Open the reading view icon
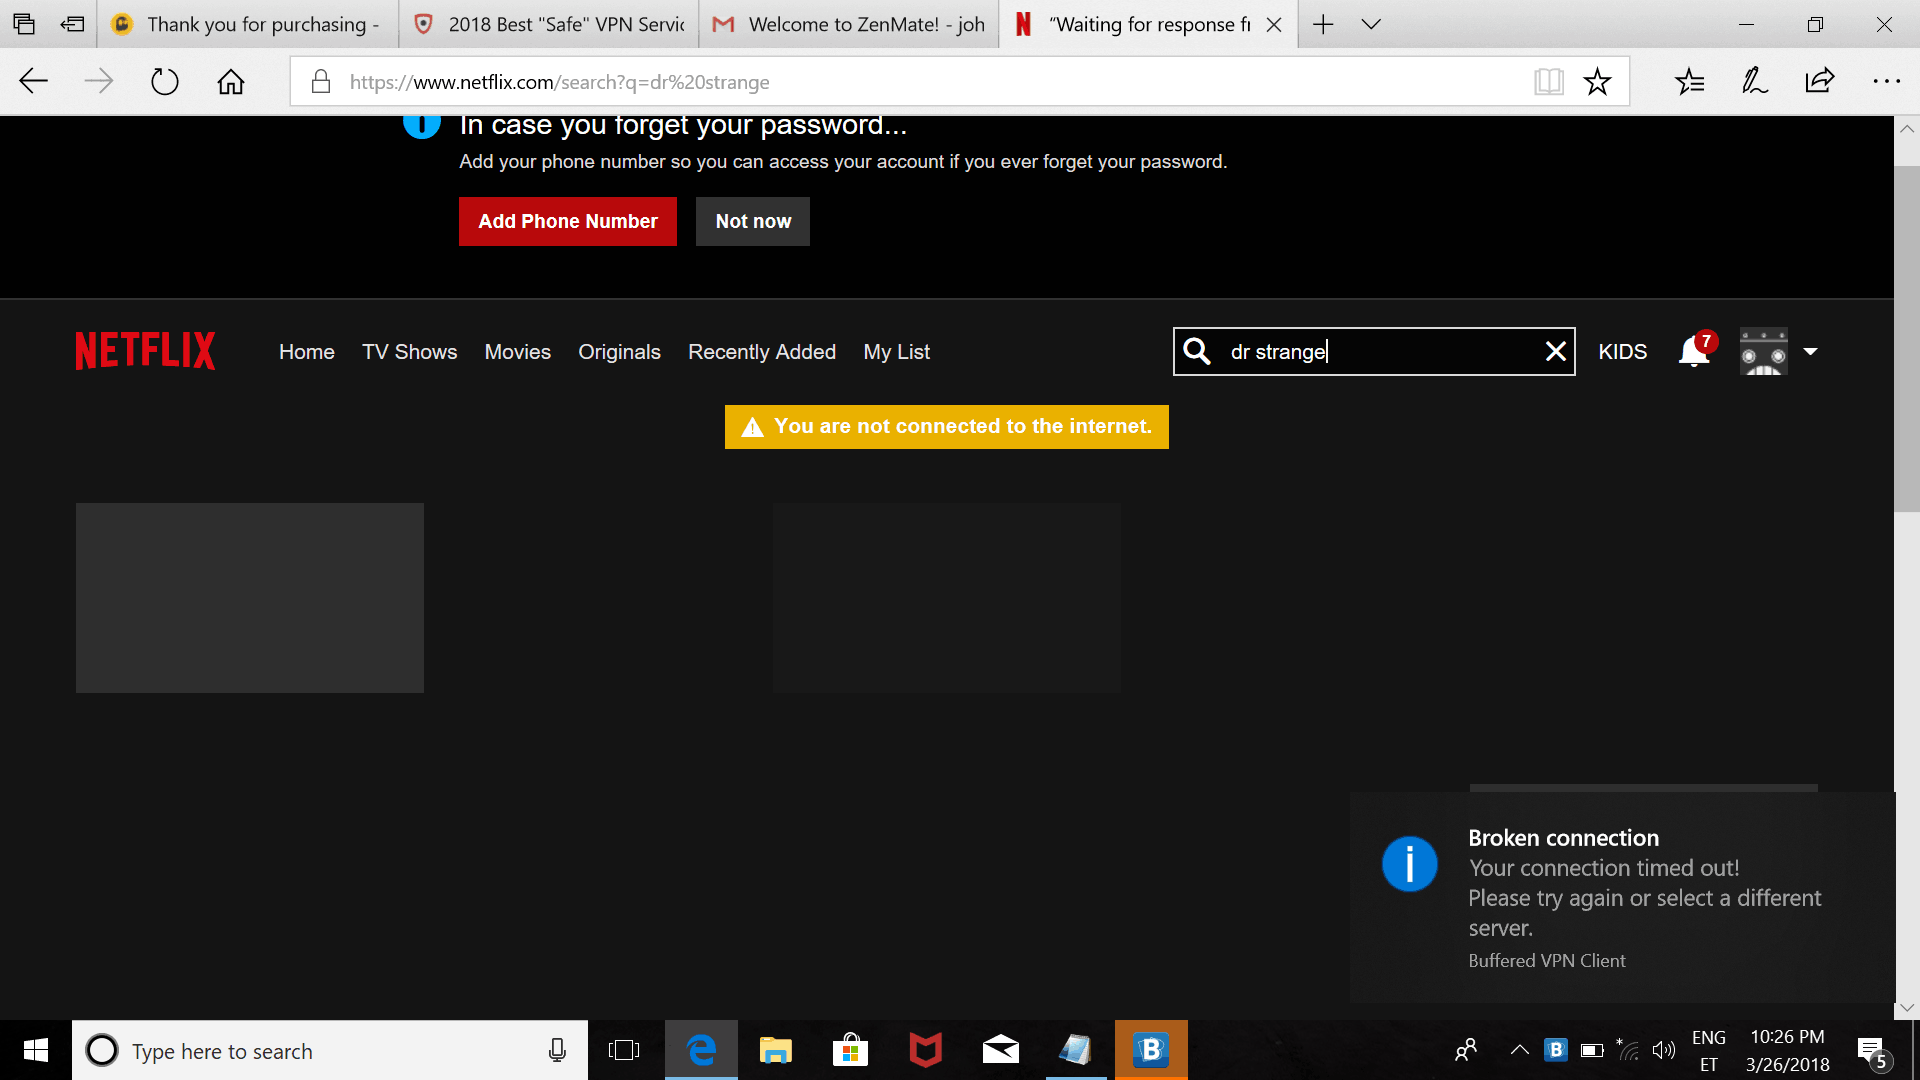Viewport: 1920px width, 1080px height. point(1549,81)
